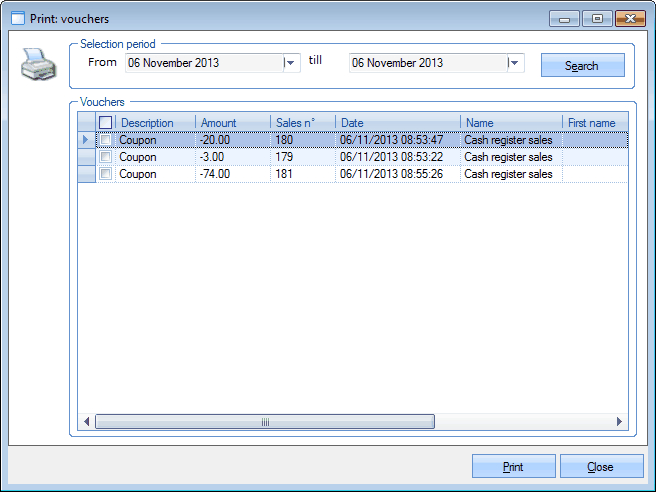This screenshot has width=656, height=492.
Task: Click the Close button at bottom
Action: (601, 467)
